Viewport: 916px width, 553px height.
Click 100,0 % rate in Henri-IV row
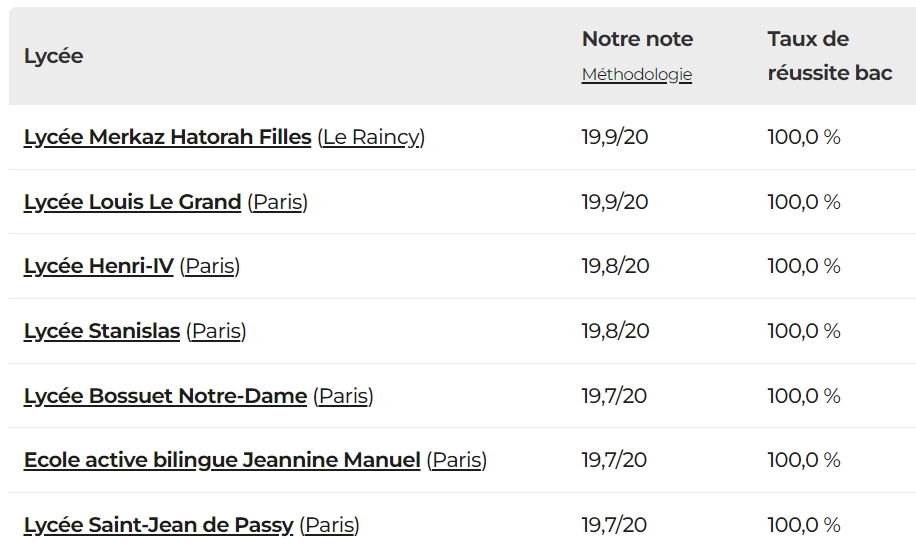[x=803, y=266]
